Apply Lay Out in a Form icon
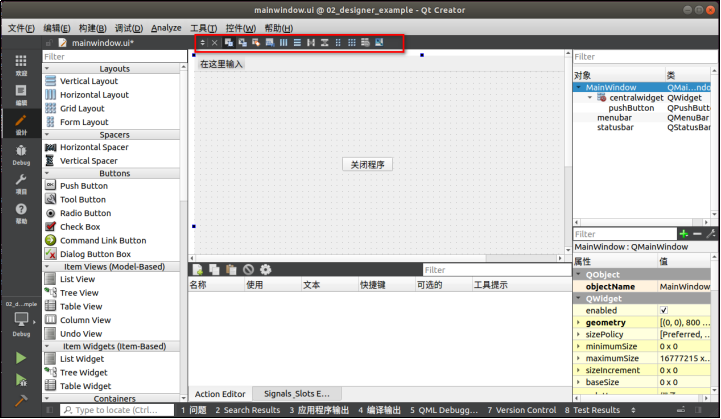 [338, 43]
